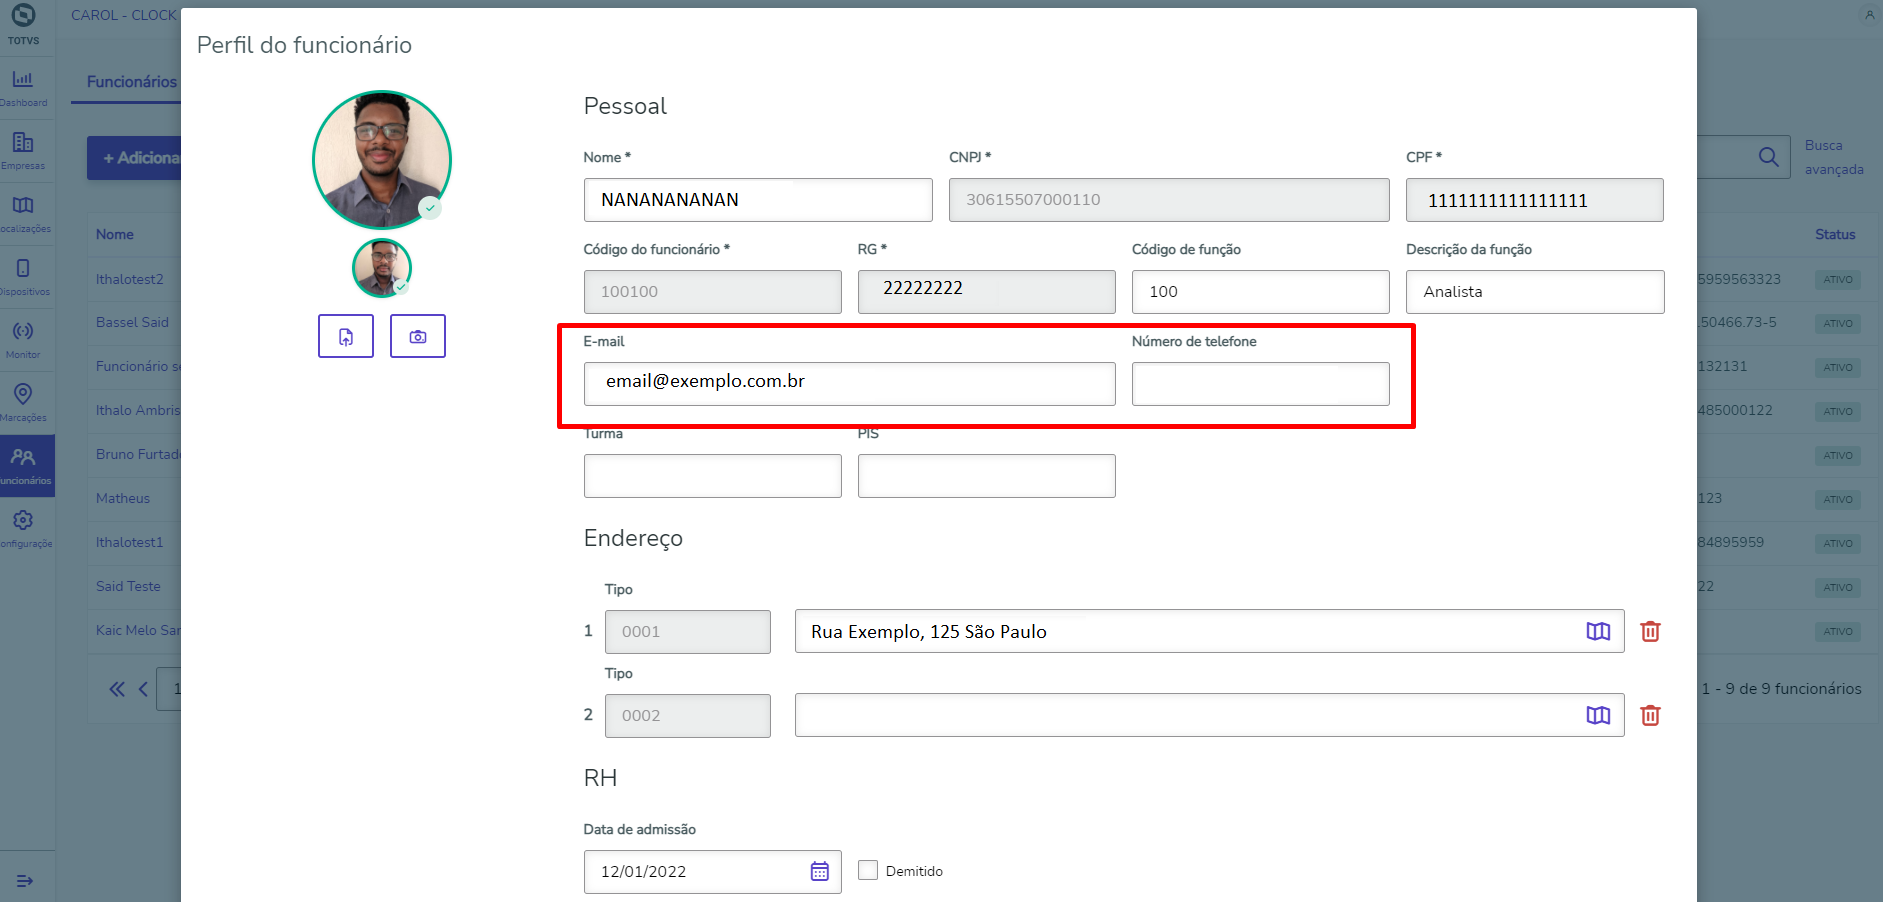This screenshot has width=1883, height=902.
Task: Select the small profile photo thumbnail
Action: point(382,268)
